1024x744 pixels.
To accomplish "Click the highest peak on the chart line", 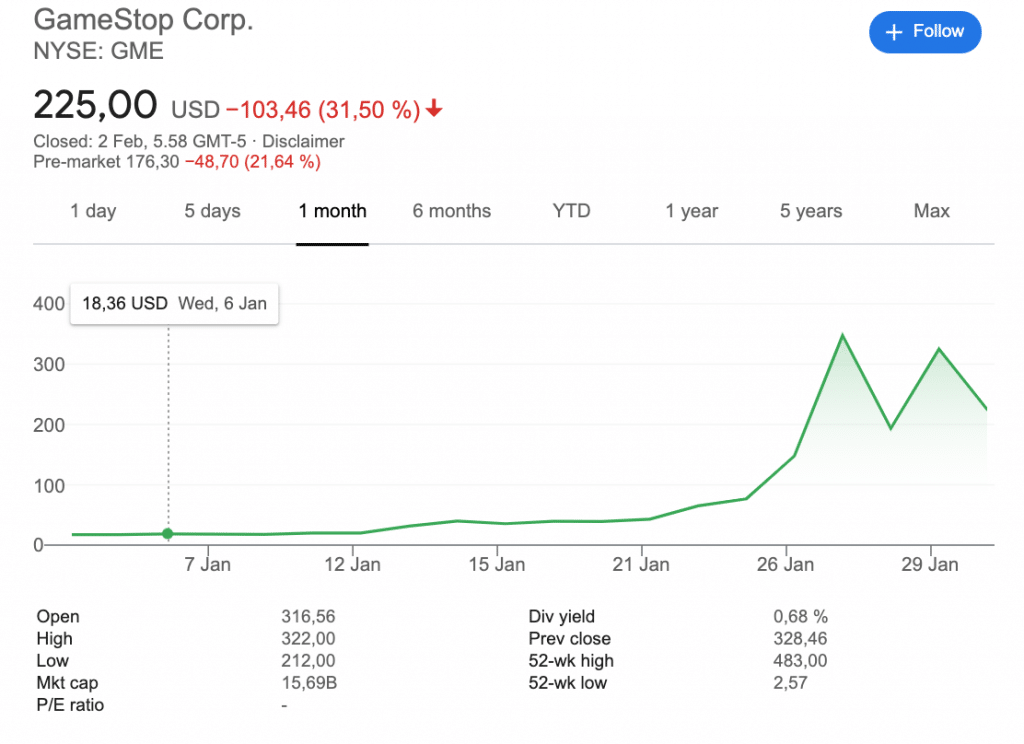I will tap(842, 336).
